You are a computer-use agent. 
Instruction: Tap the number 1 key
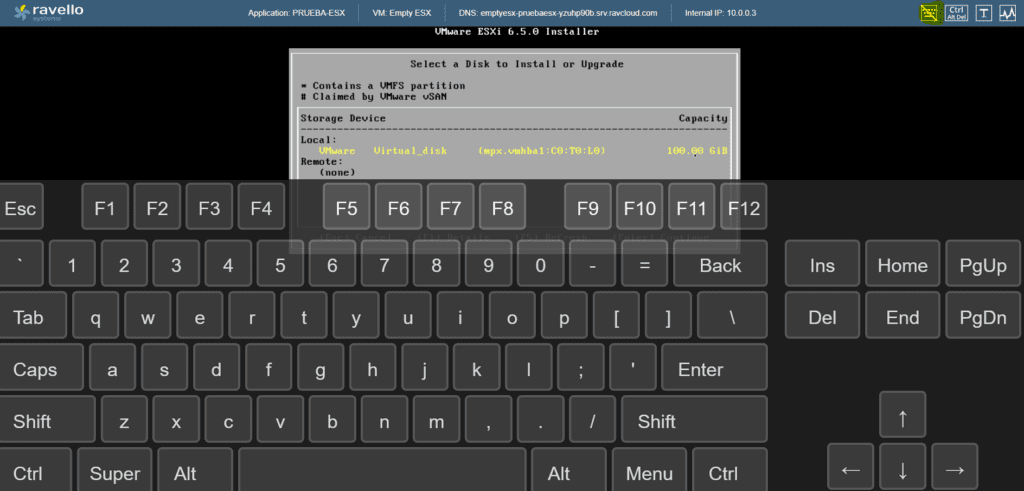[72, 263]
